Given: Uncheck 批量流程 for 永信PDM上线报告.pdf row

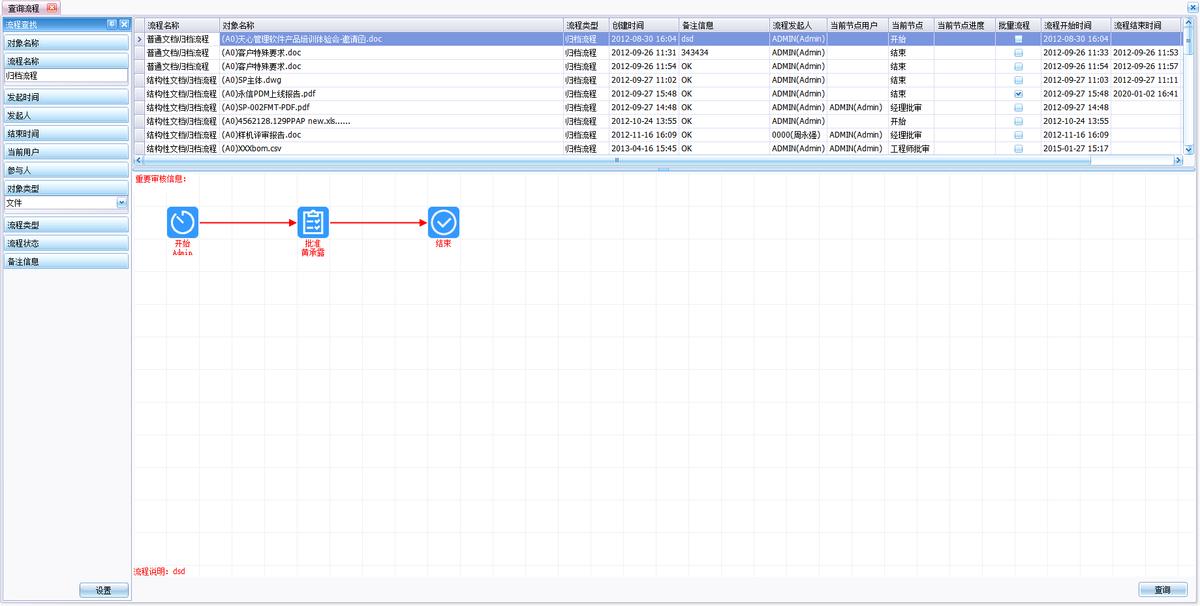Looking at the screenshot, I should [x=1018, y=94].
